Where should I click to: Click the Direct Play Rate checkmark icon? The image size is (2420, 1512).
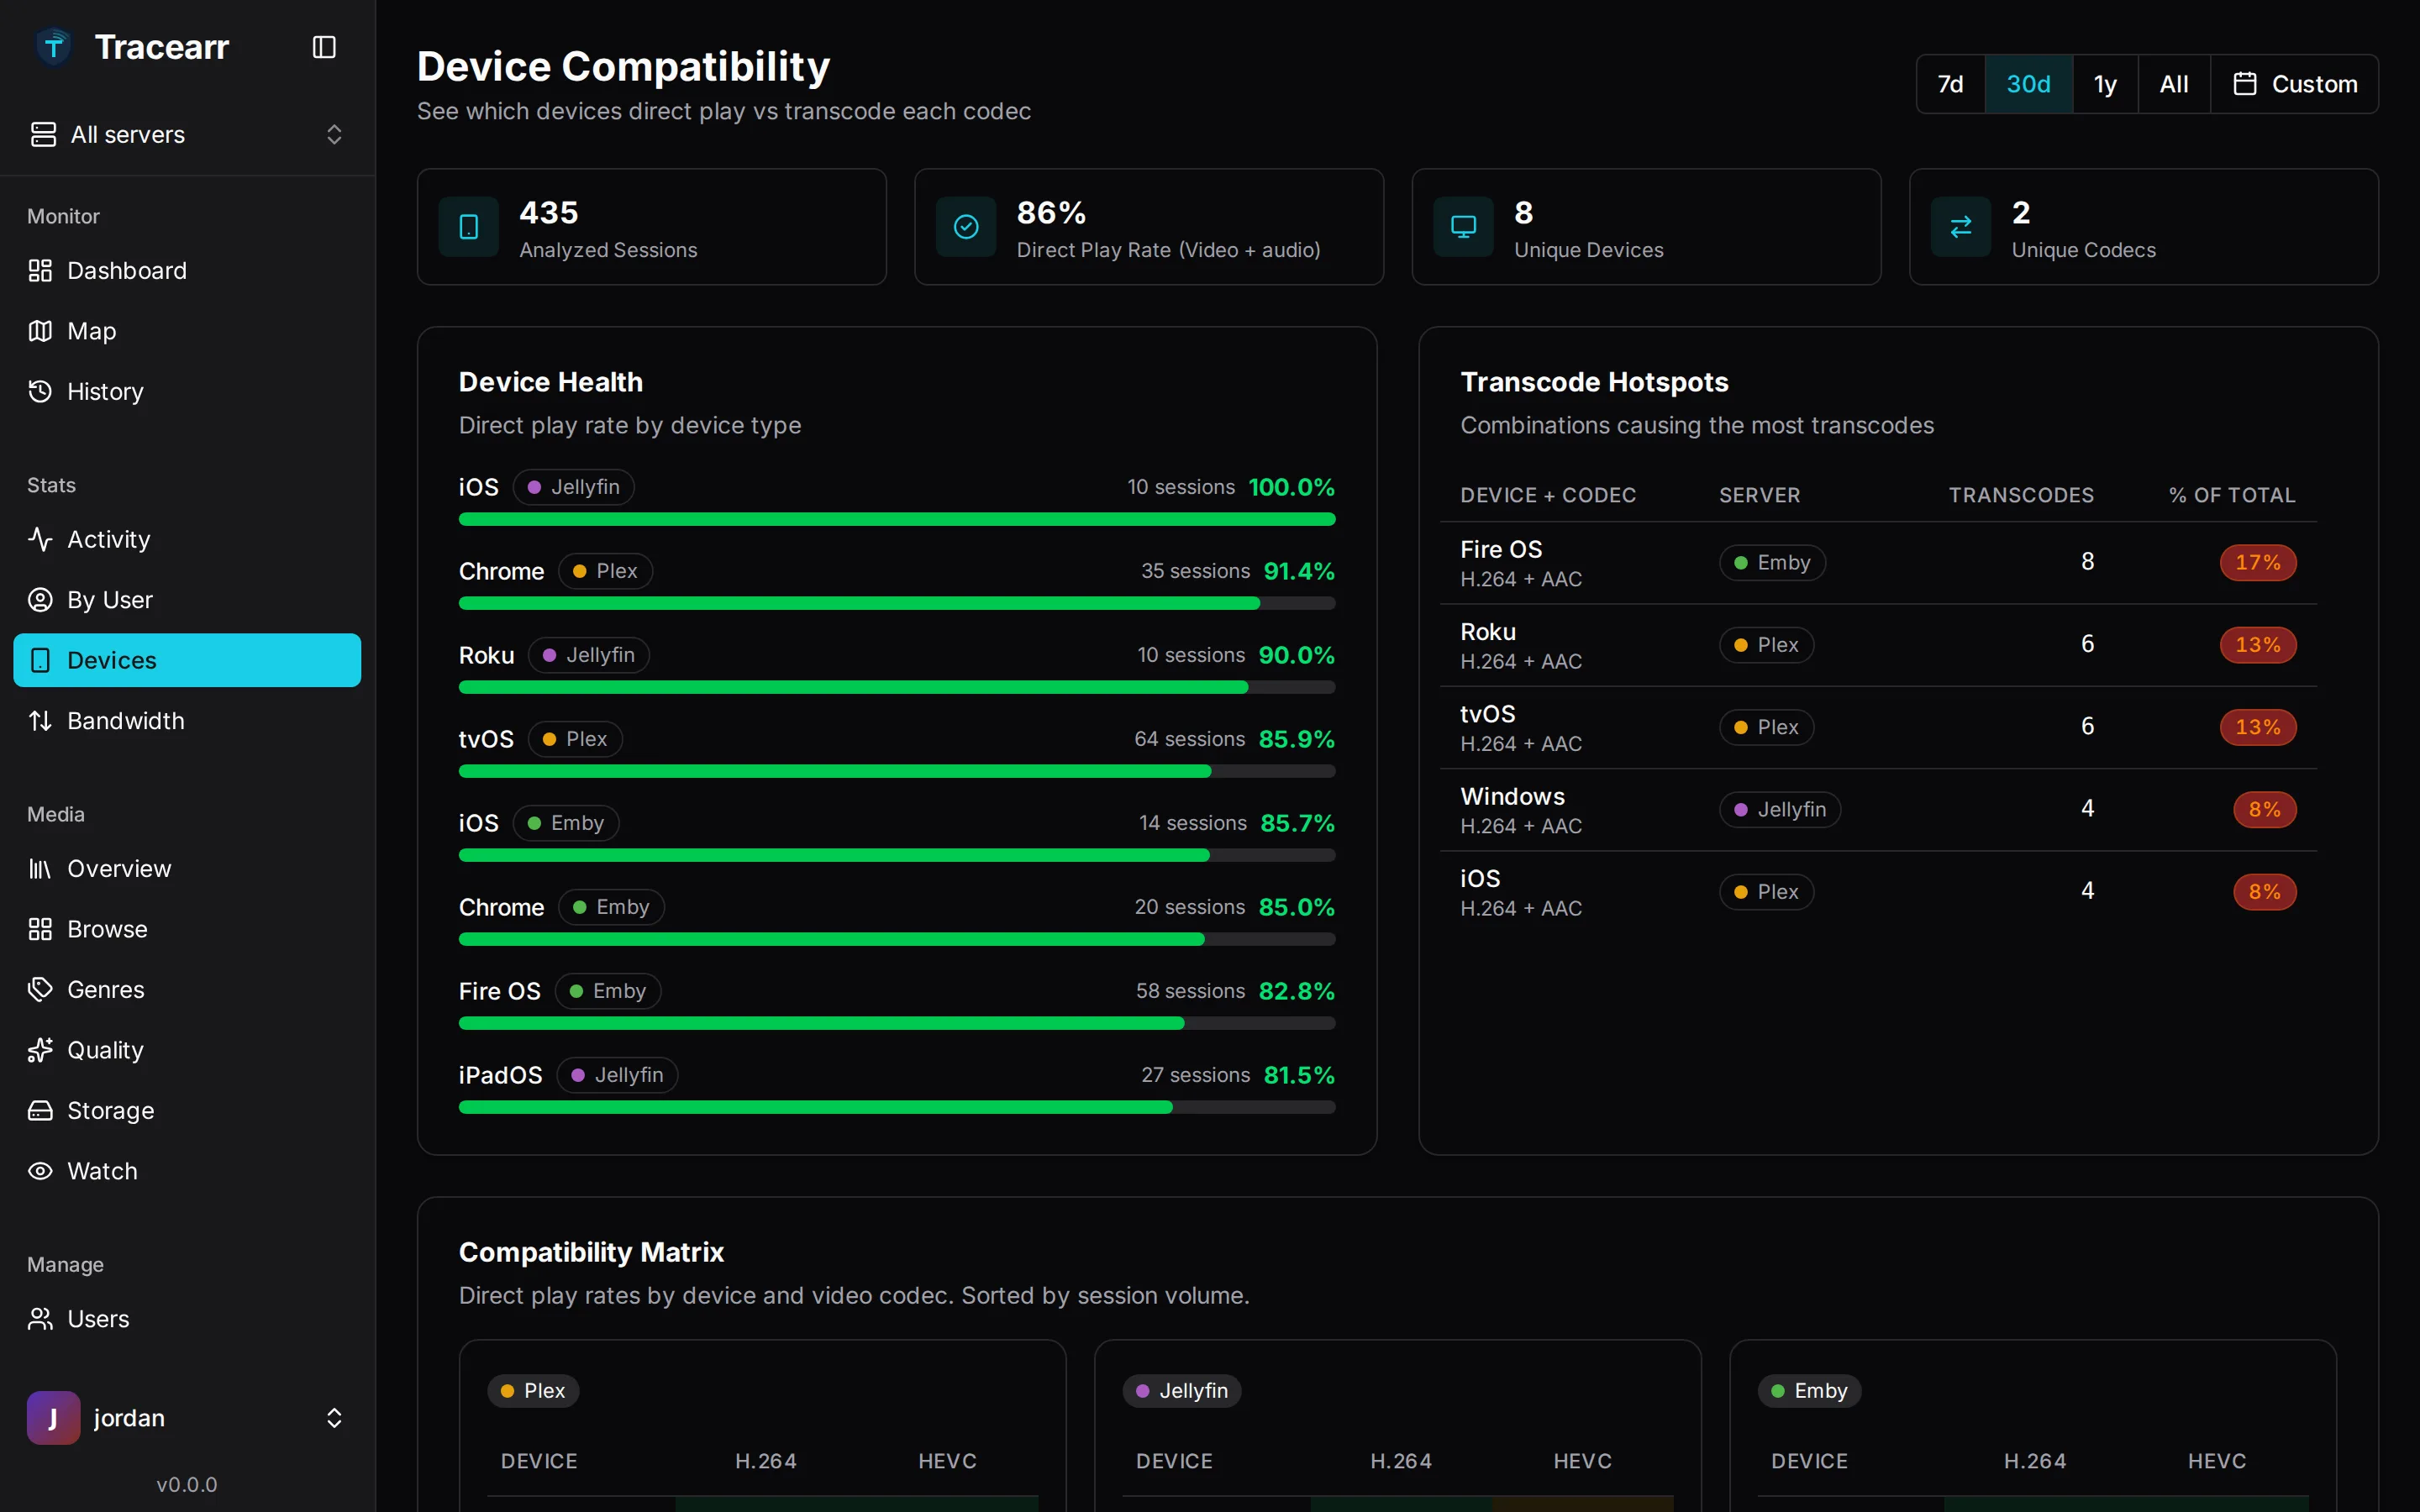click(x=966, y=227)
